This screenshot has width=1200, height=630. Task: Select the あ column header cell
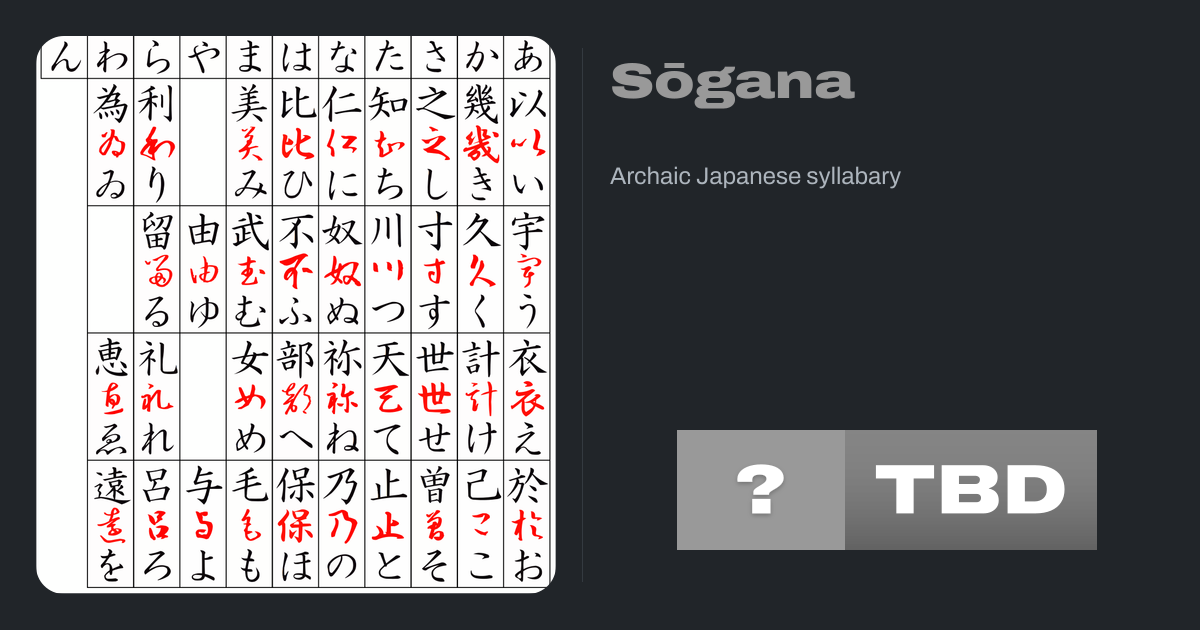tap(527, 60)
